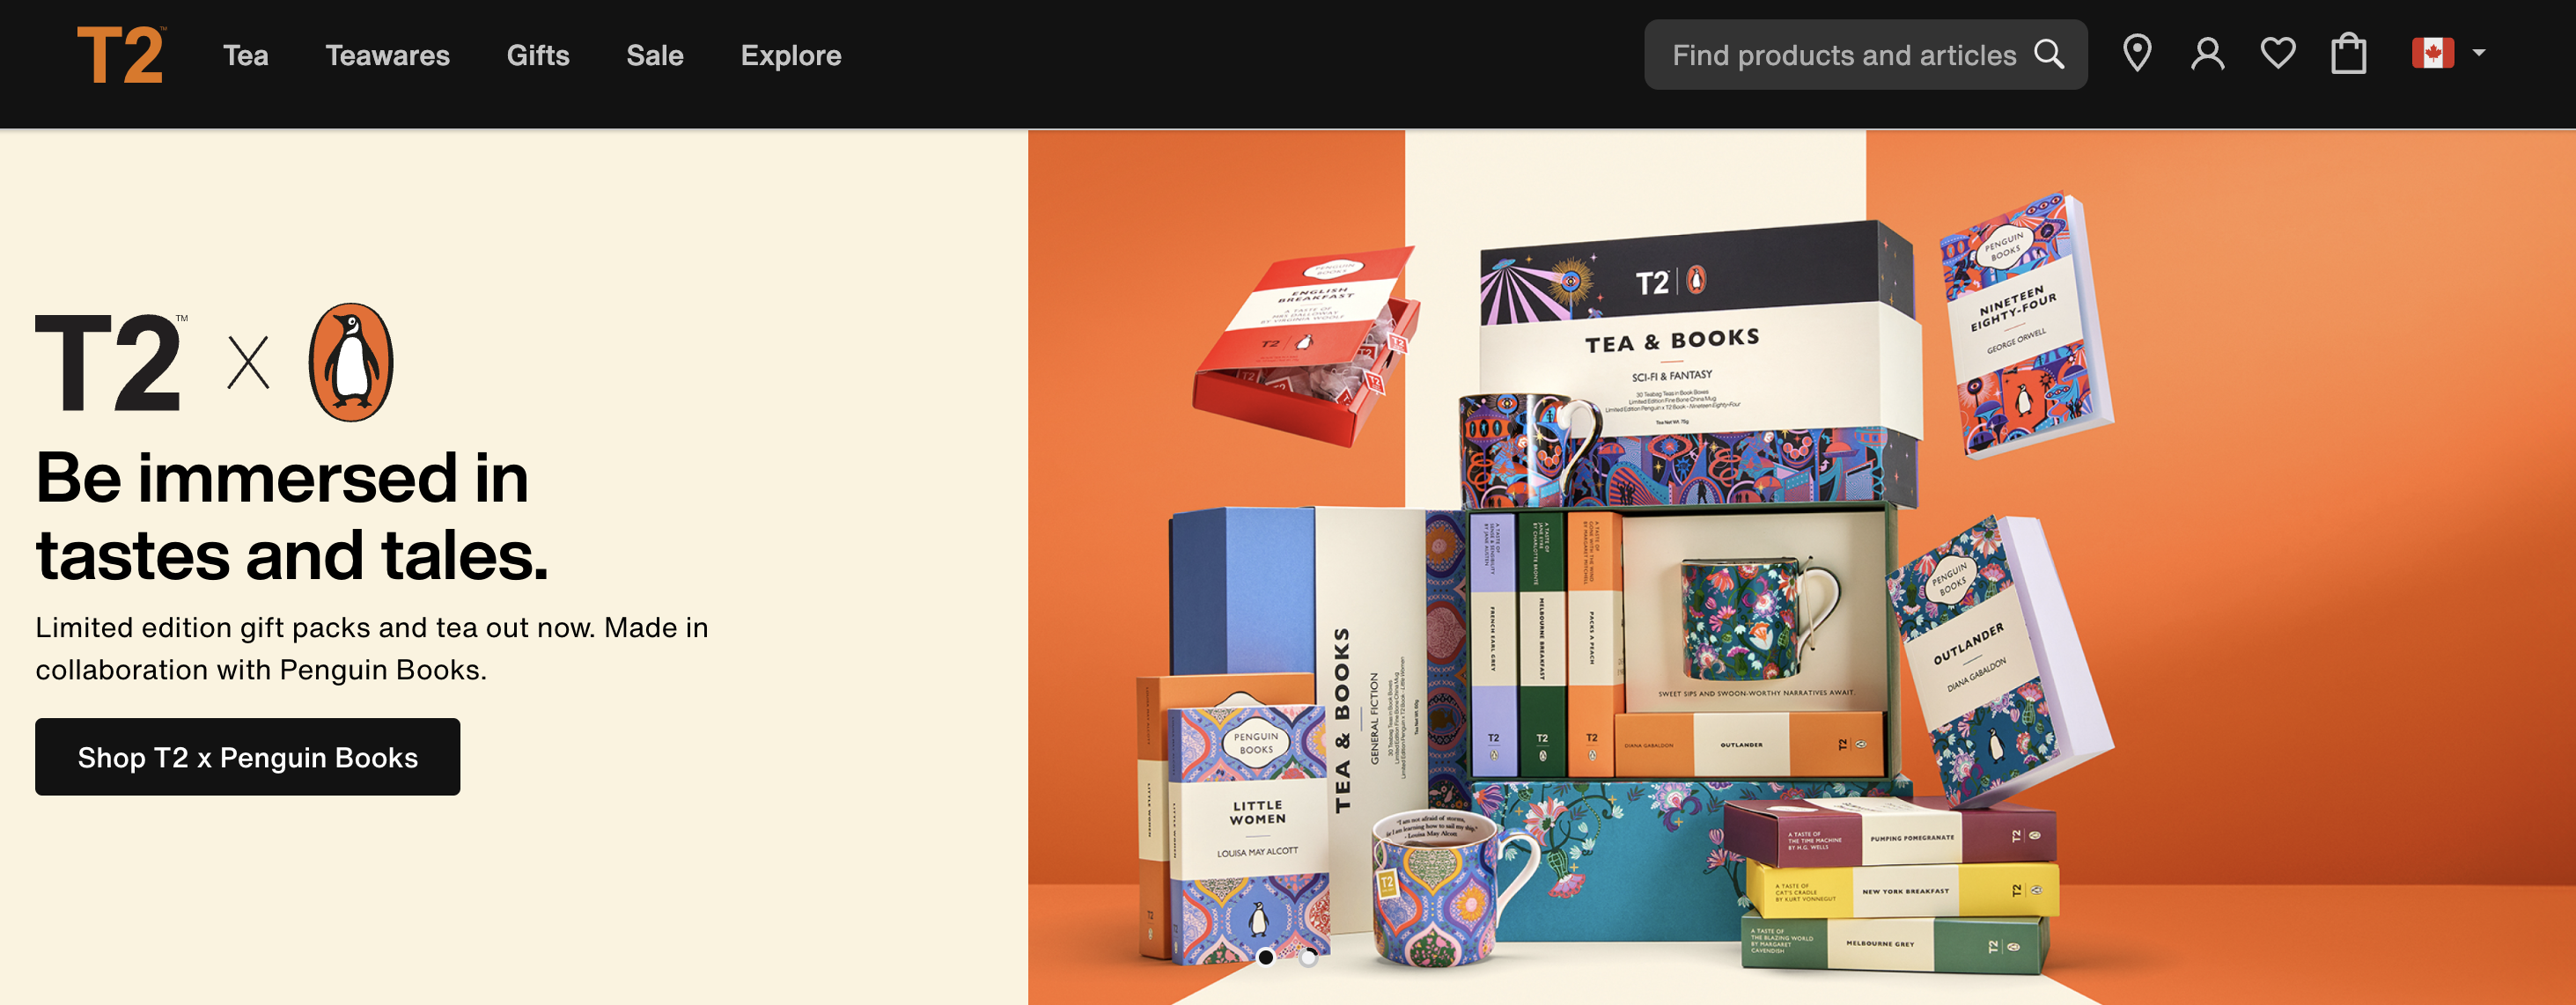The image size is (2576, 1005).
Task: Open the Gifts menu
Action: [x=538, y=55]
